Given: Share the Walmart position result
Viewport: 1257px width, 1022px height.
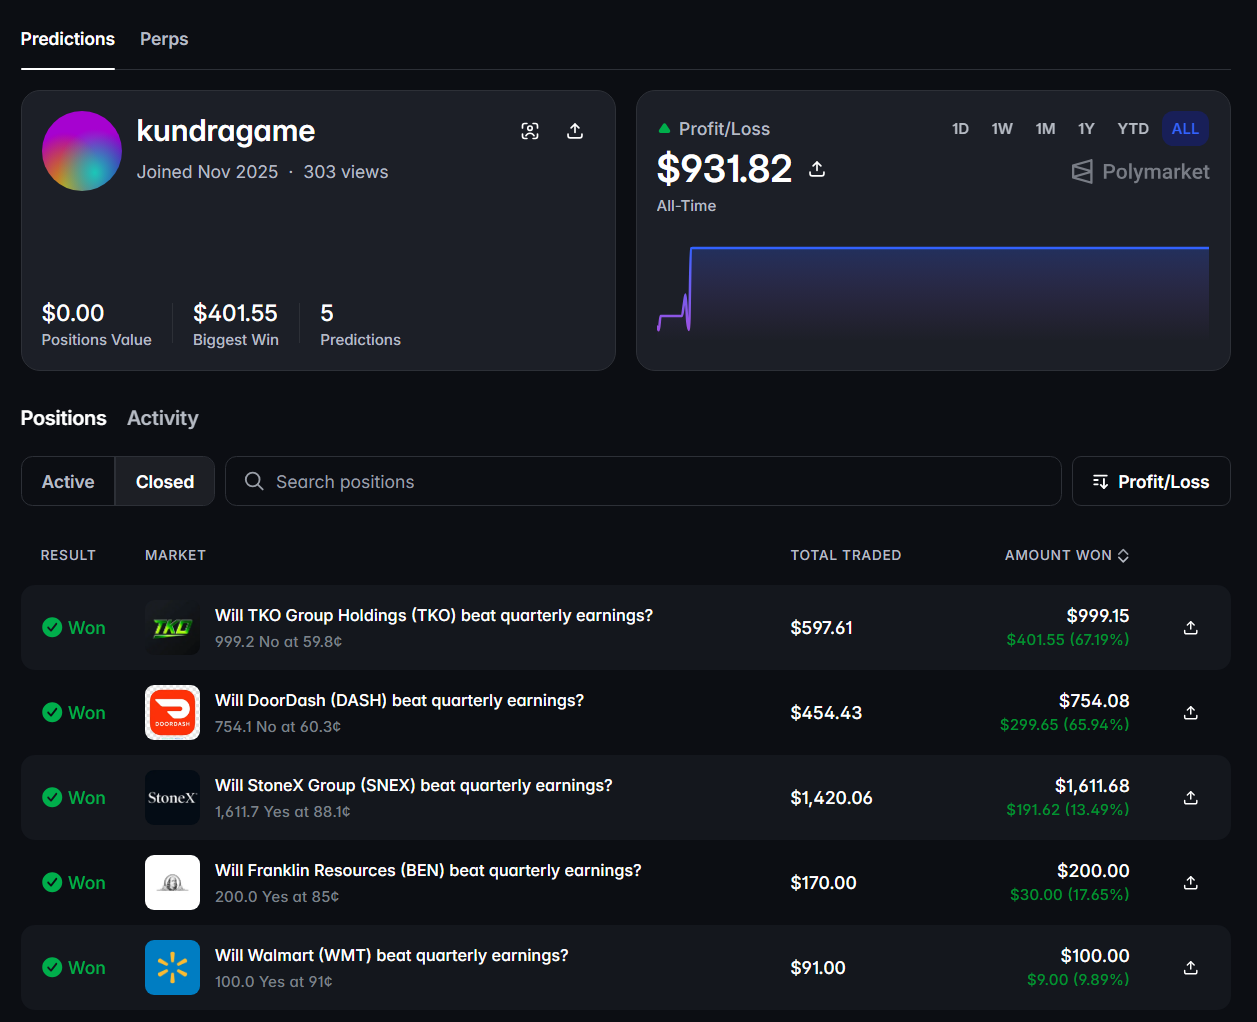Looking at the screenshot, I should (1191, 968).
